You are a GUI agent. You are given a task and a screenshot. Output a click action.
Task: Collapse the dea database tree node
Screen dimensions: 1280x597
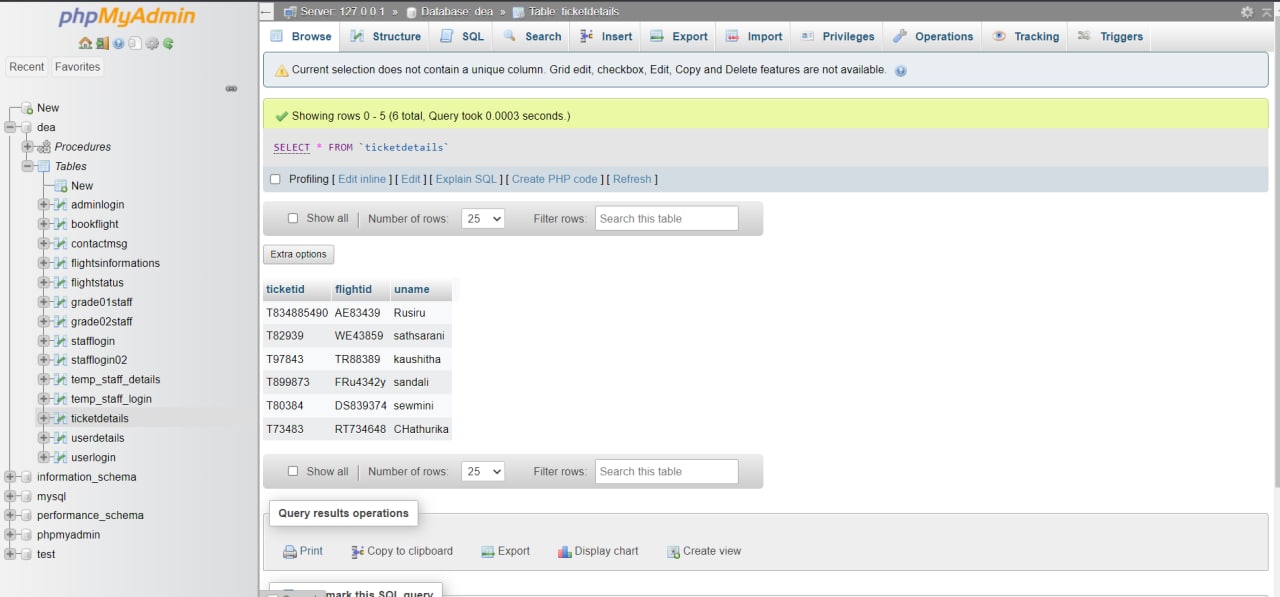pyautogui.click(x=11, y=128)
